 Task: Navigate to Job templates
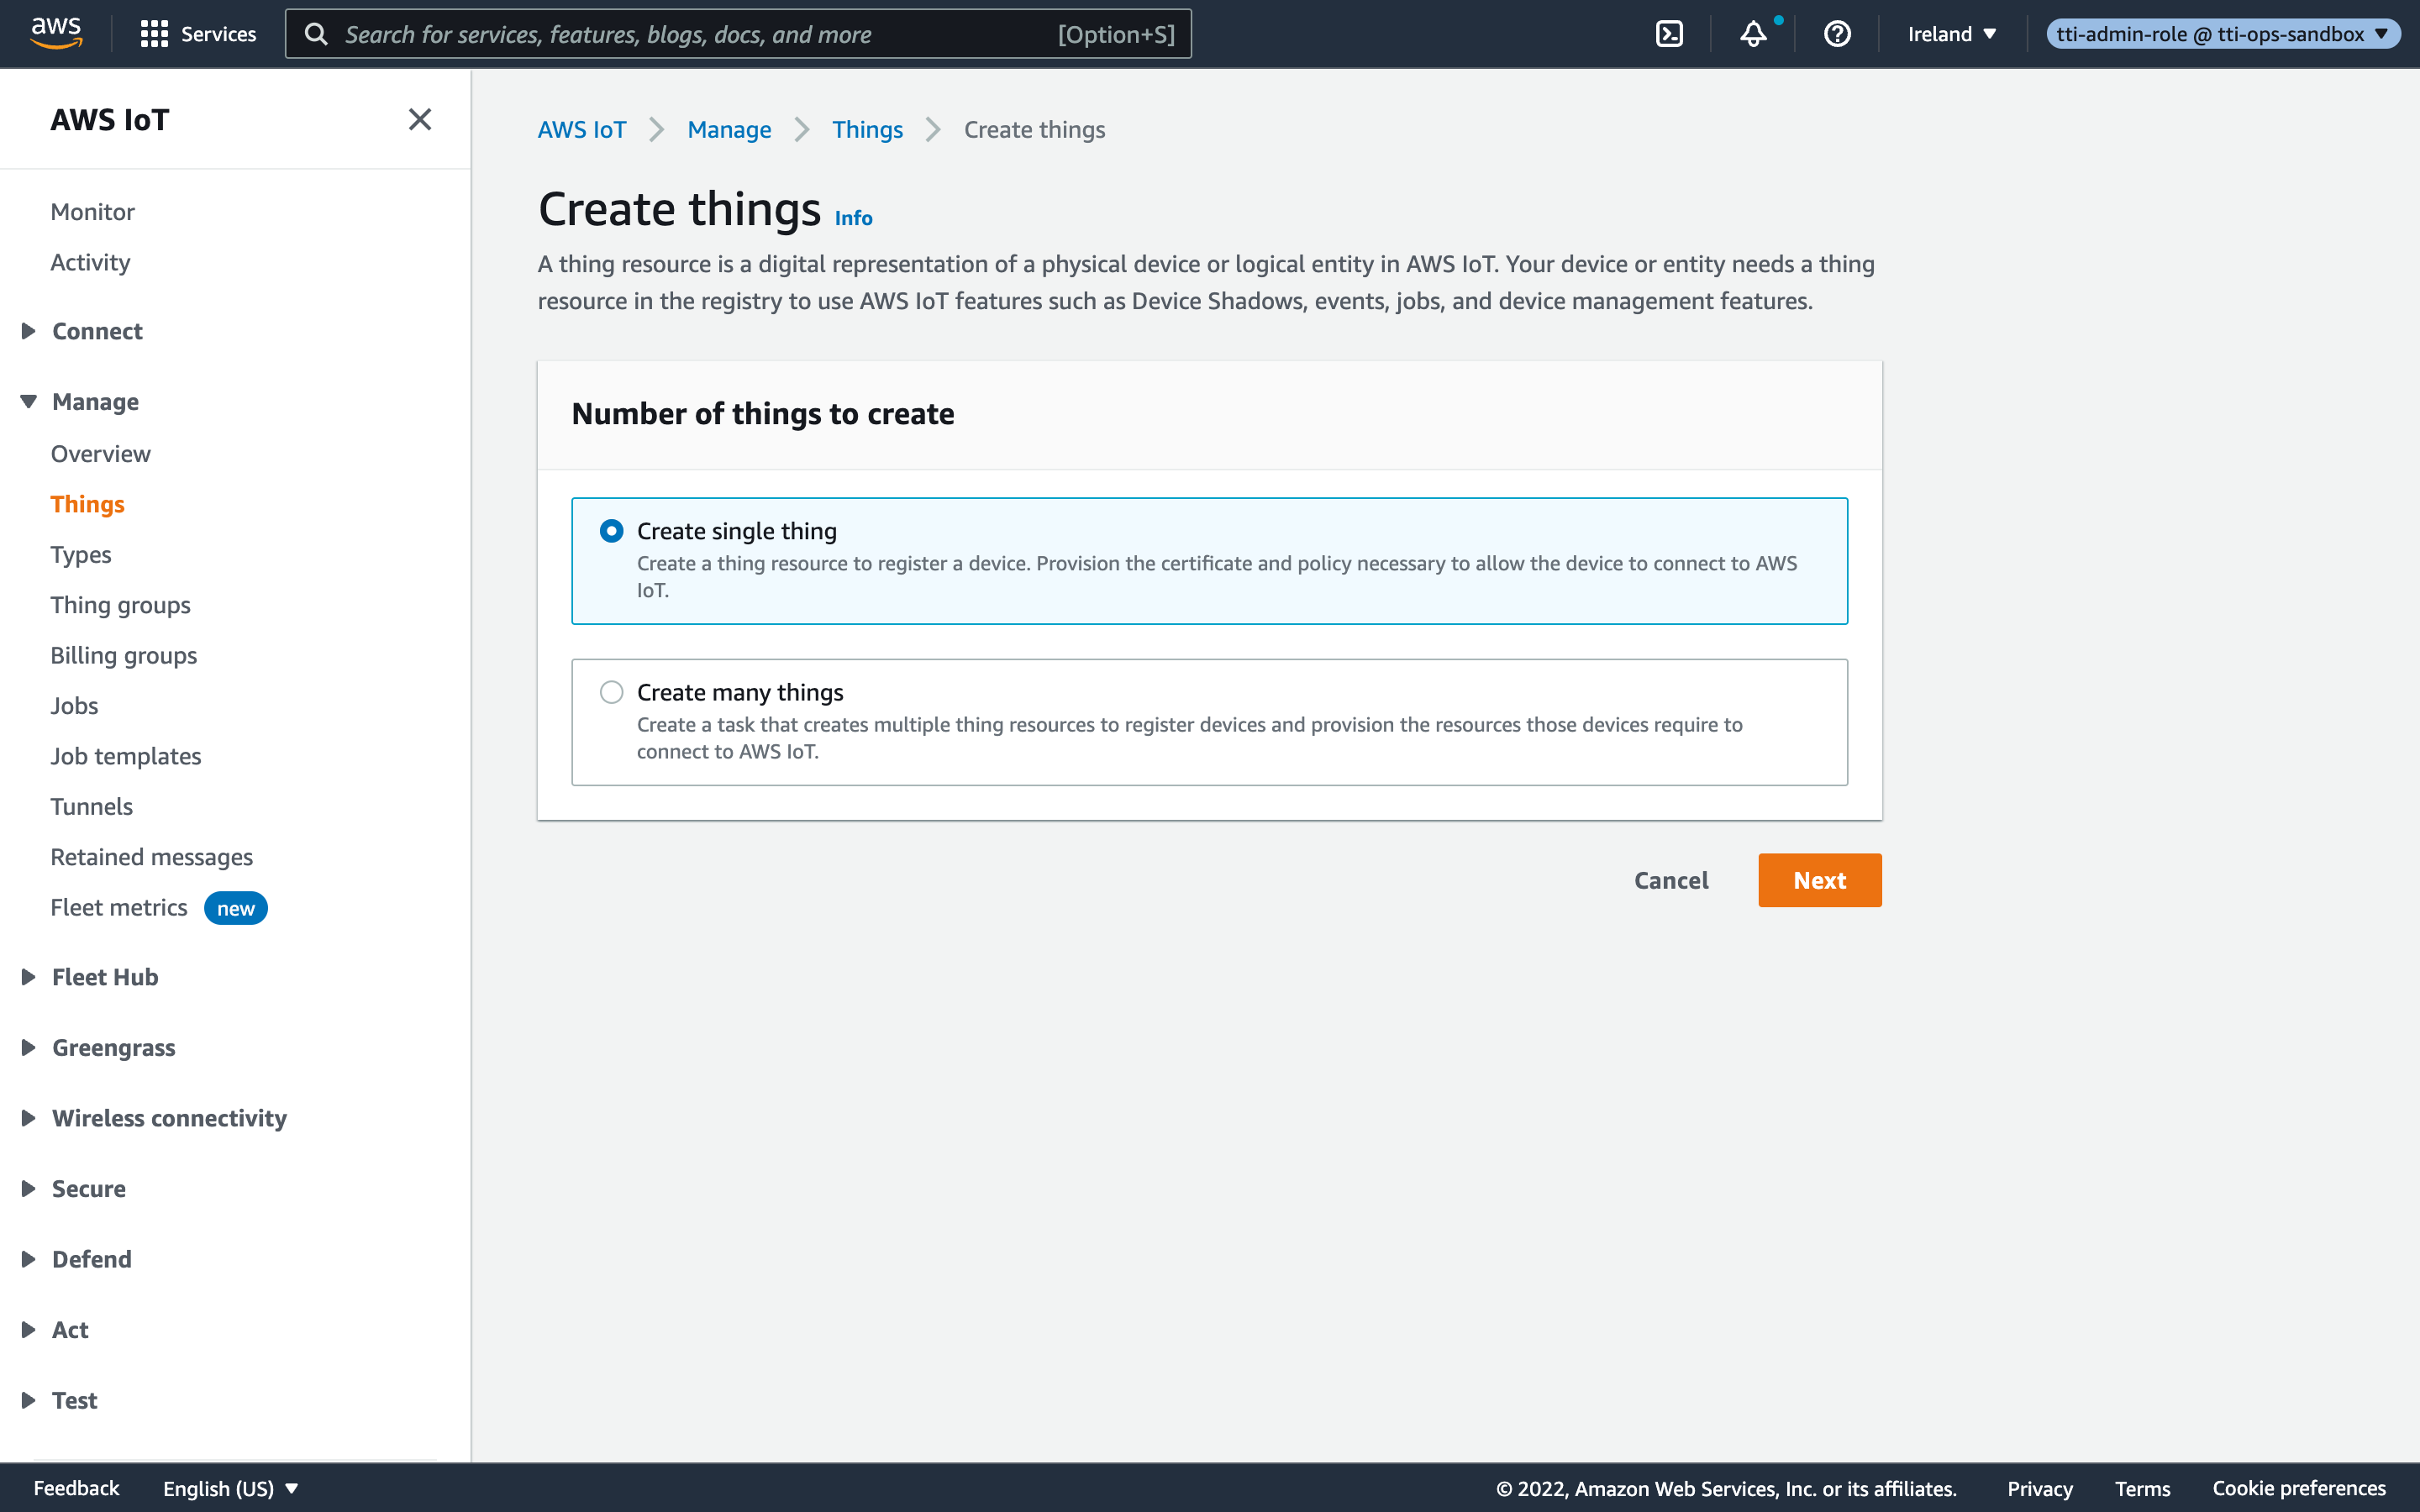pos(125,756)
